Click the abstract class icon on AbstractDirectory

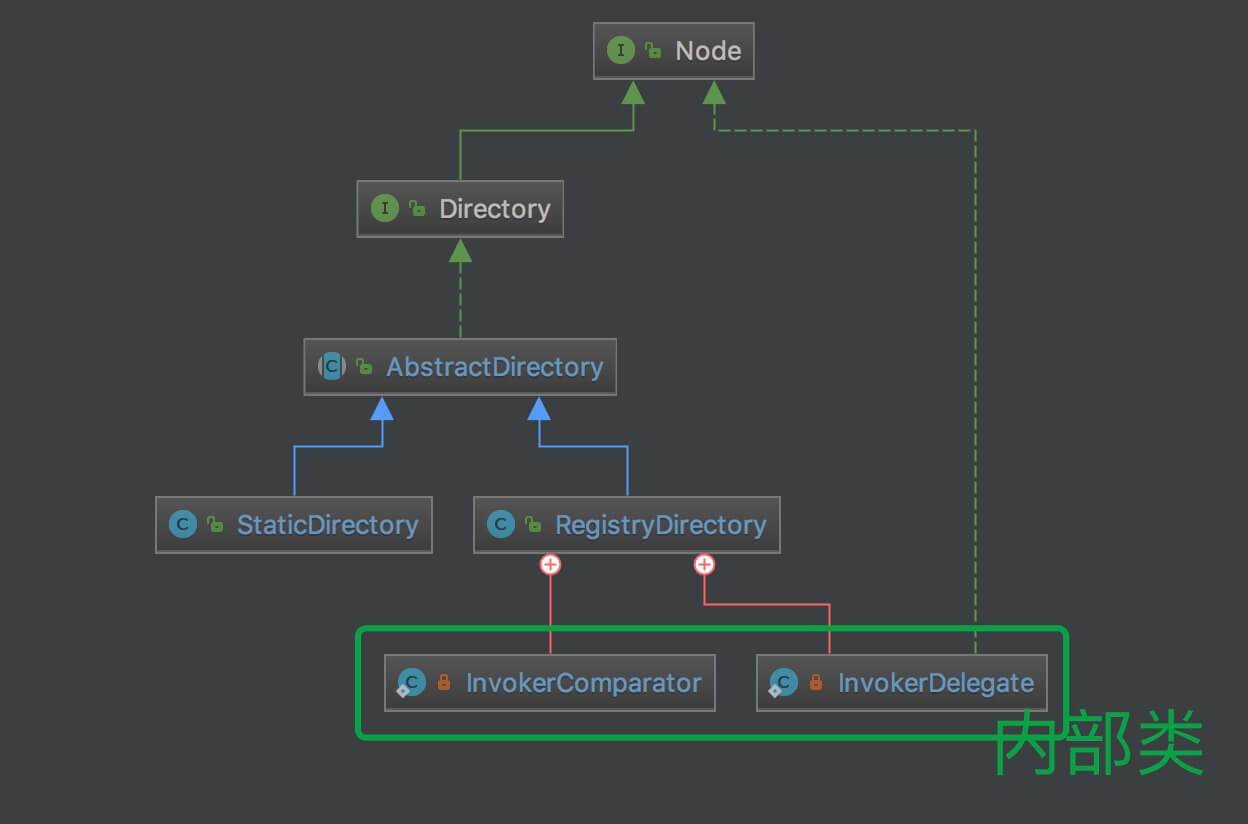click(331, 366)
